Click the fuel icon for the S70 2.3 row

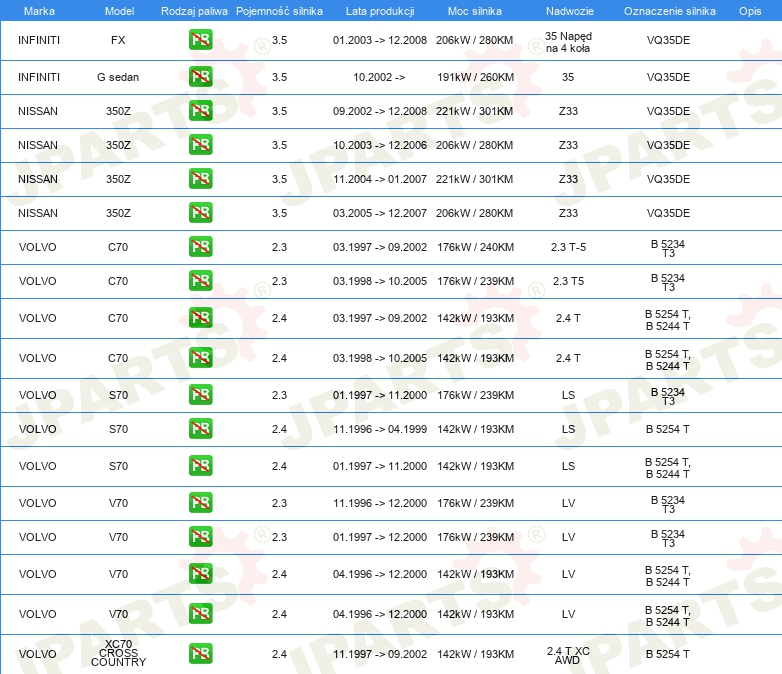tap(200, 395)
